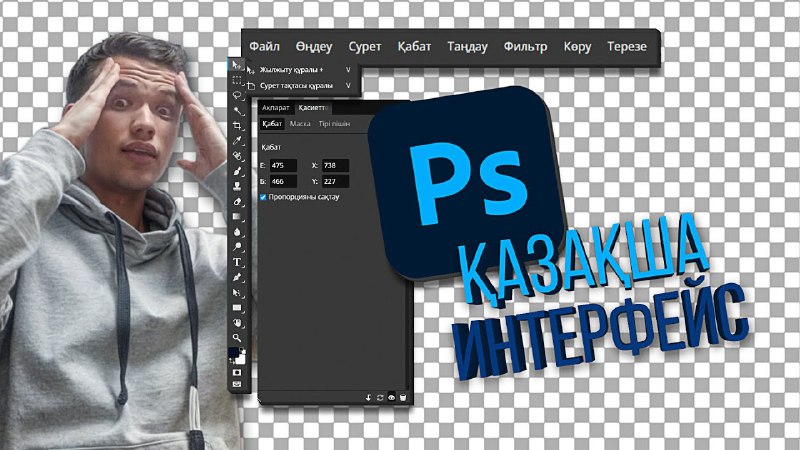This screenshot has height=450, width=800.
Task: Open the Терезе menu
Action: click(x=627, y=46)
